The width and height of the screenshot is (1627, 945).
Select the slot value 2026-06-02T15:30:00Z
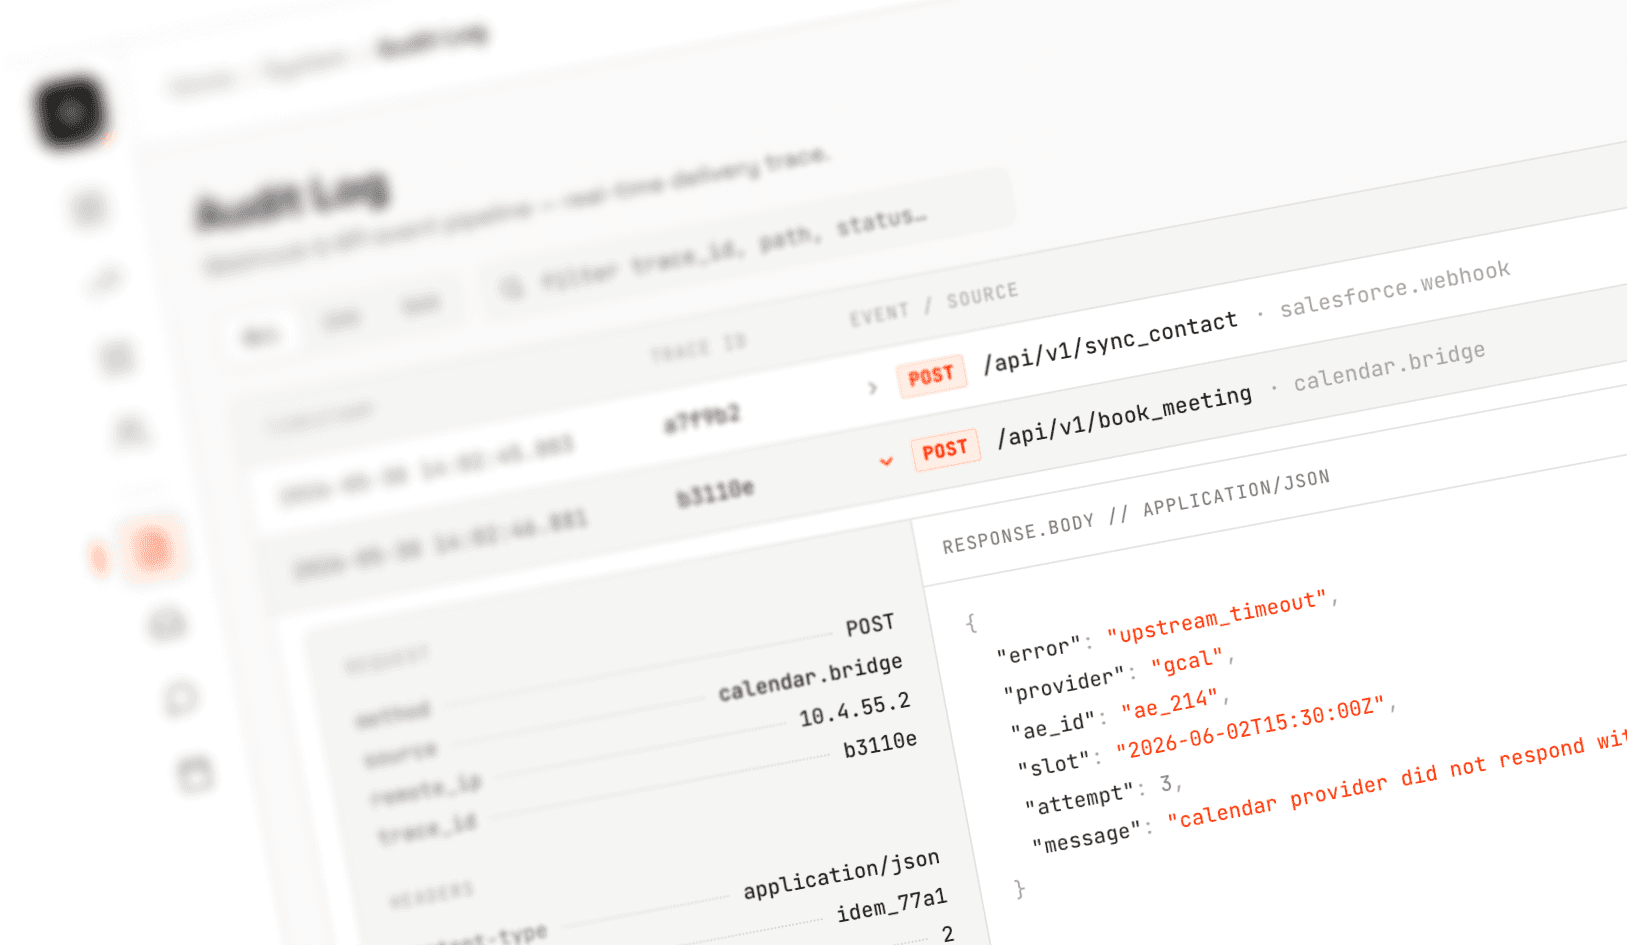pos(1250,727)
